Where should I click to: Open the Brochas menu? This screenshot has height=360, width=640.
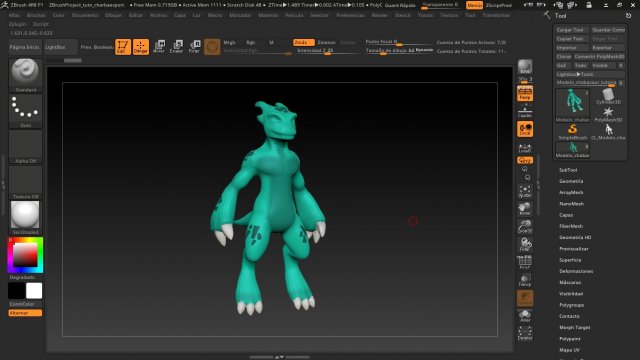36,15
